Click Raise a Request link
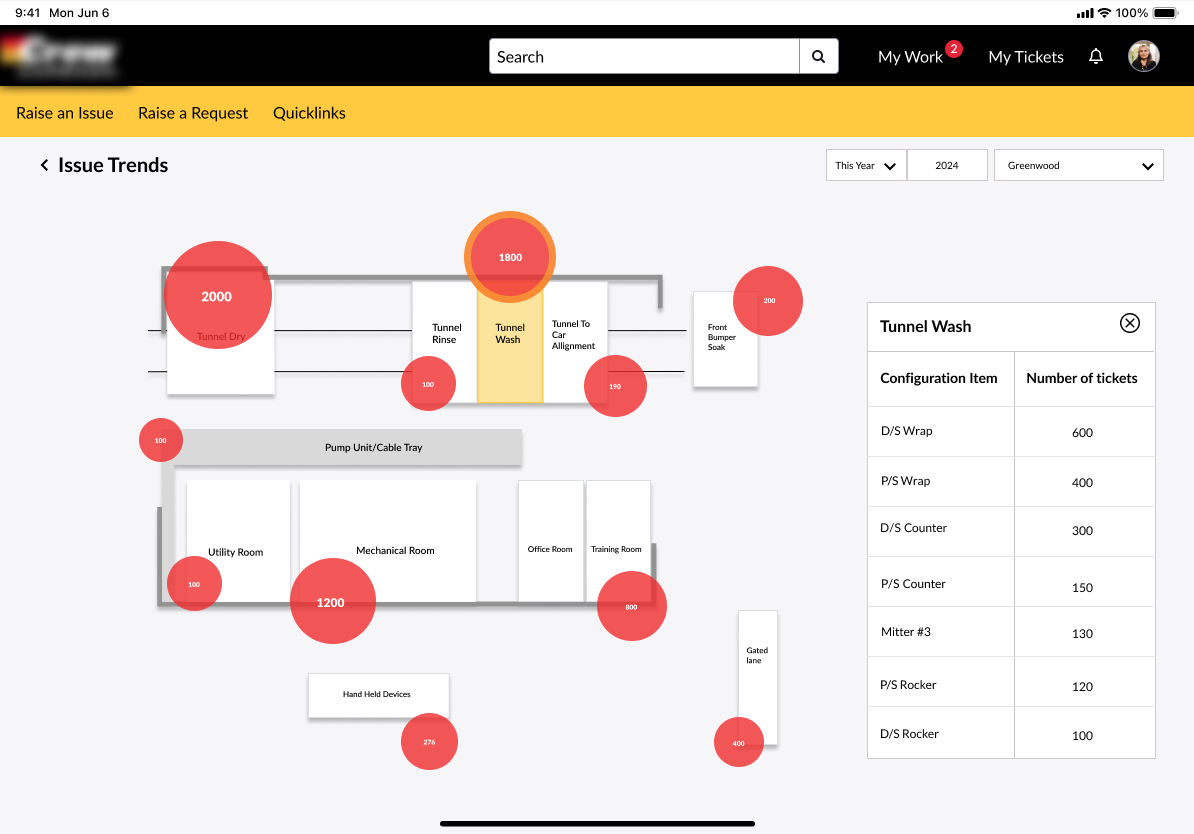This screenshot has width=1194, height=834. click(193, 113)
